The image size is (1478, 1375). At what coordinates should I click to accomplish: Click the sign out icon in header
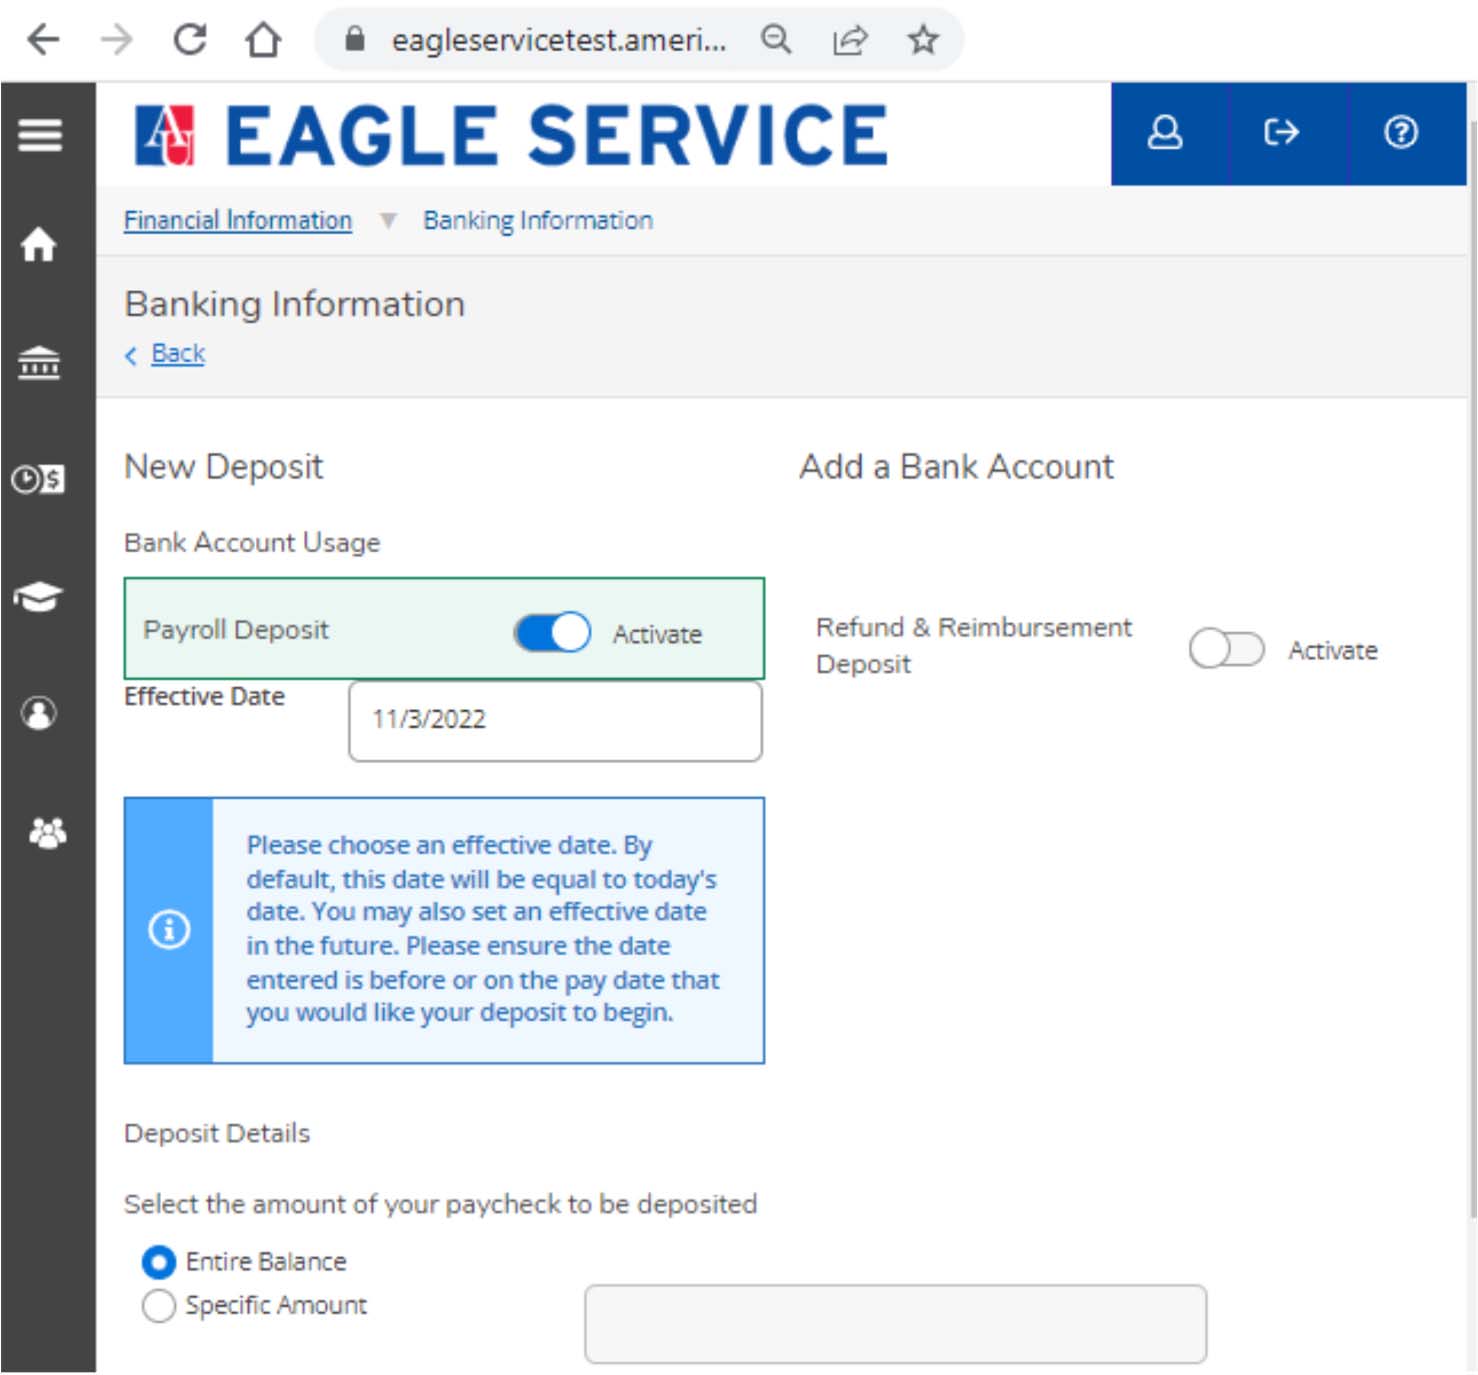1281,133
